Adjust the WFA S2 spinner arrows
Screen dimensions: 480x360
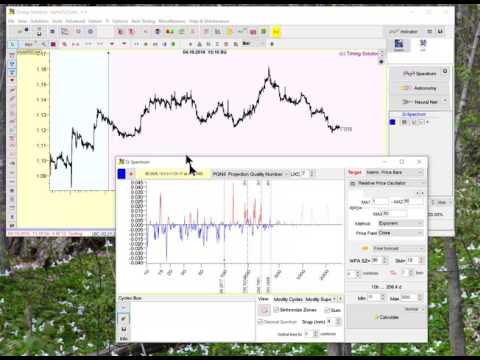coord(385,260)
